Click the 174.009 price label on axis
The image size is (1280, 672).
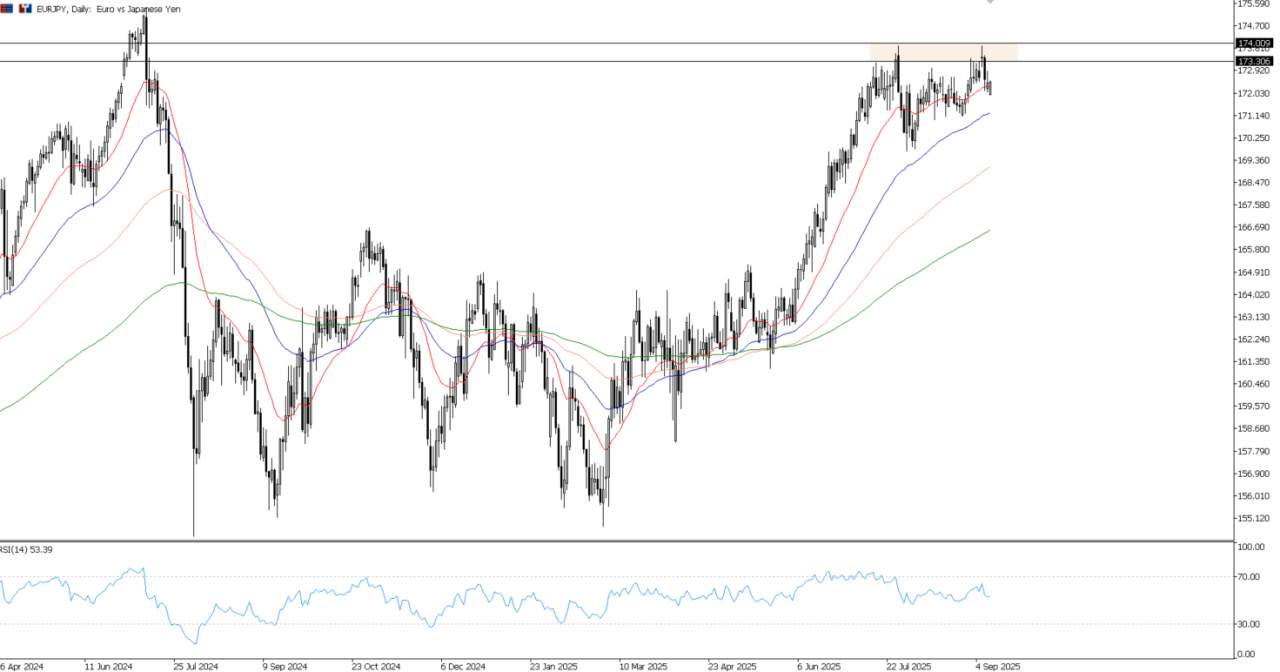point(1254,44)
